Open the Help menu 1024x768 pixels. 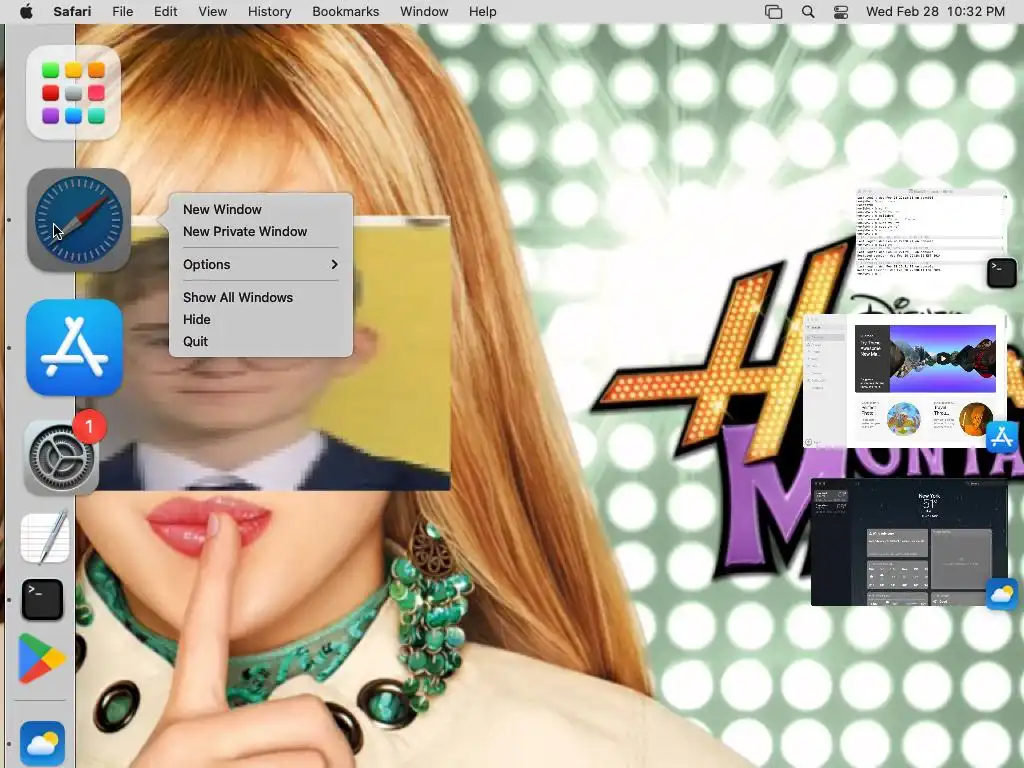[483, 12]
